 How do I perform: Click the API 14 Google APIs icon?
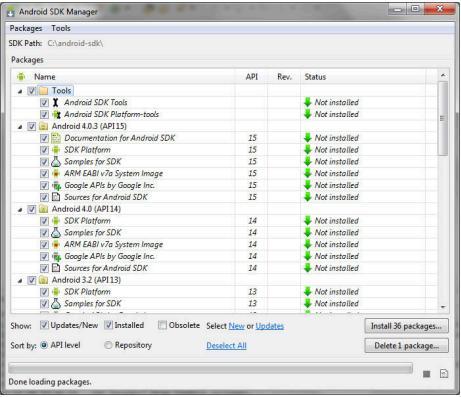tap(56, 256)
